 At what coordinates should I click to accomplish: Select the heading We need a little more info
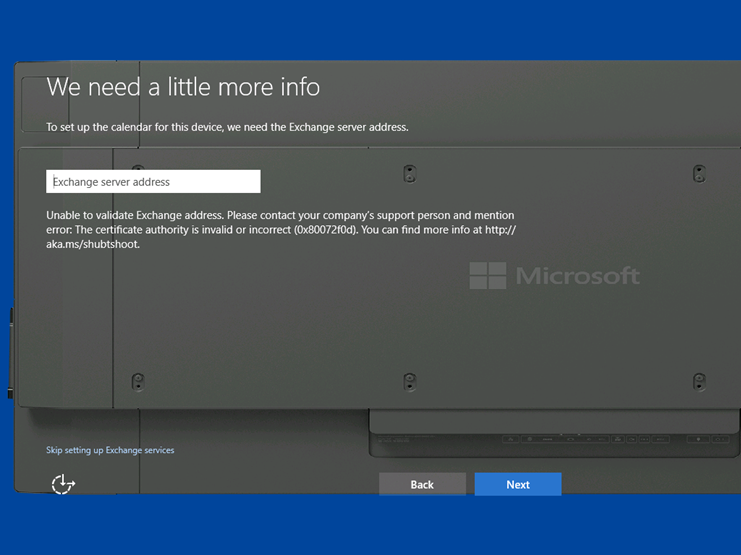pyautogui.click(x=183, y=87)
